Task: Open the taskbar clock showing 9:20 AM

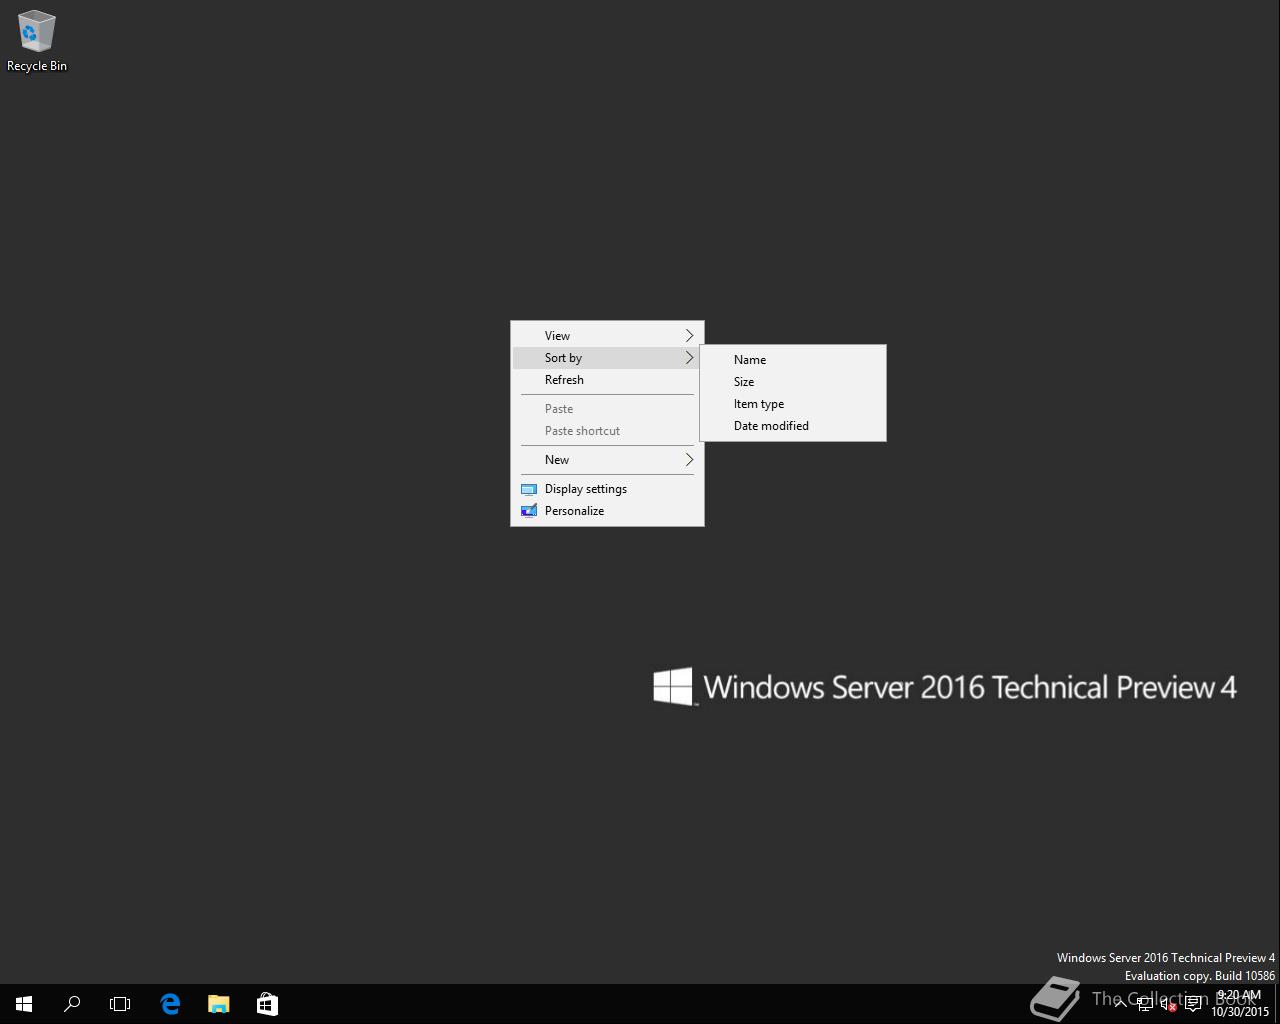Action: (x=1239, y=1004)
